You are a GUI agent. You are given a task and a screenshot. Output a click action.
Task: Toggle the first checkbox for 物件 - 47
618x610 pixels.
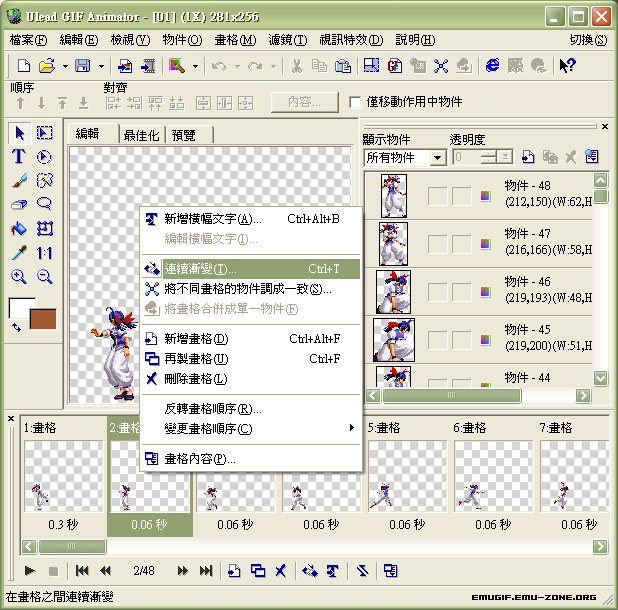click(437, 244)
